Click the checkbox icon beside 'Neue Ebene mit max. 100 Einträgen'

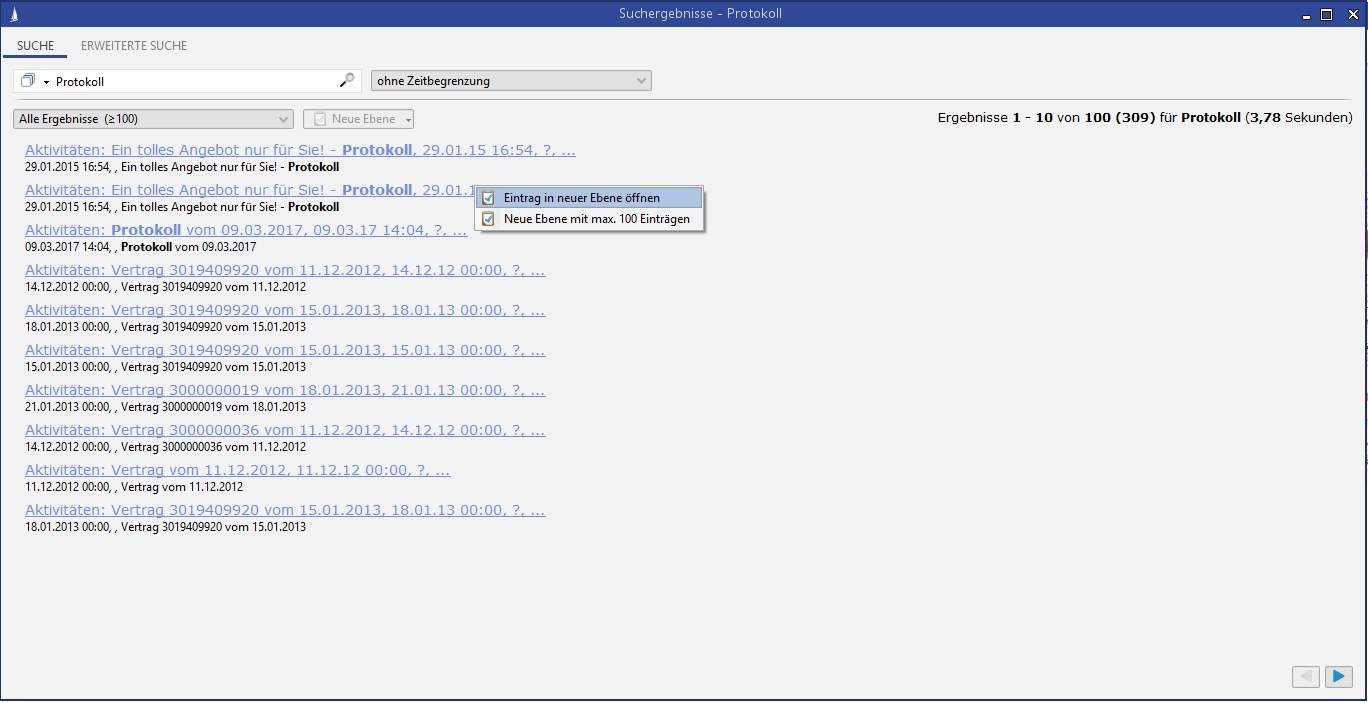pyautogui.click(x=488, y=219)
